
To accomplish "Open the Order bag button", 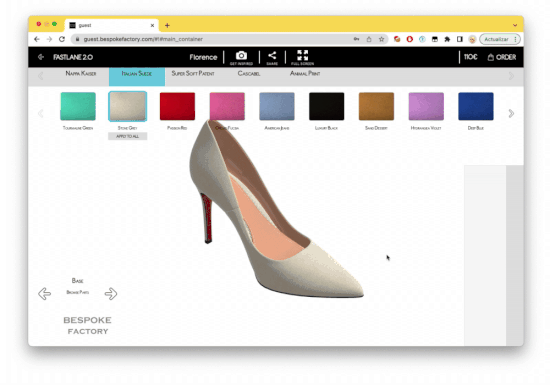I will [x=502, y=57].
